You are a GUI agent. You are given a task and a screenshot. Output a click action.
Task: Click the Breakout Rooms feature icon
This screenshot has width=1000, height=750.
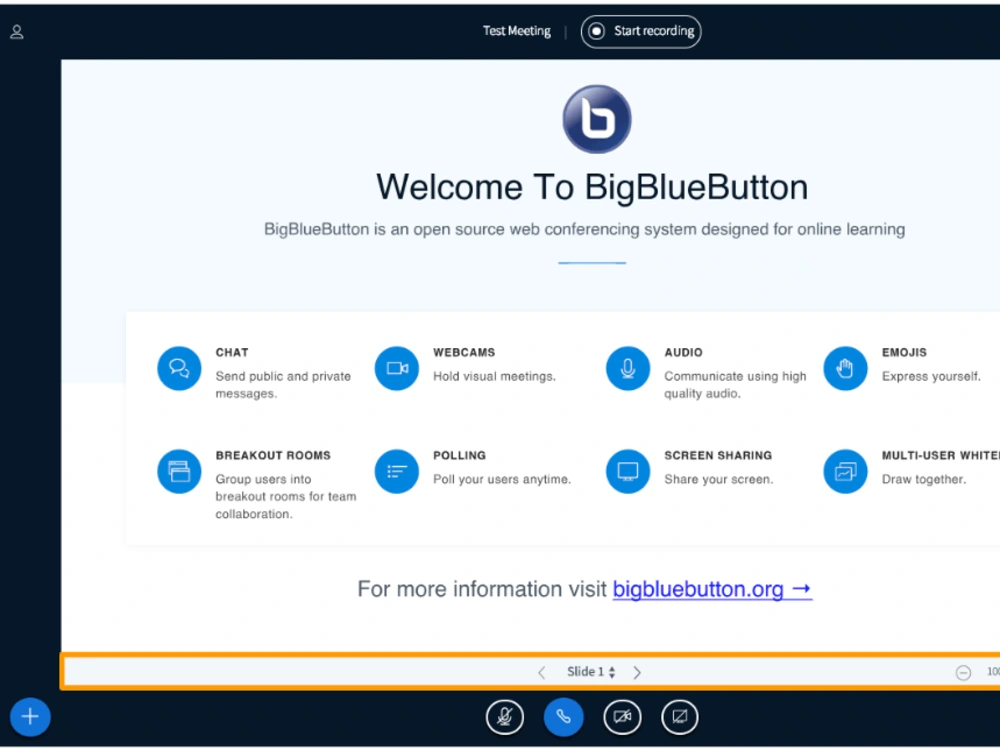click(179, 471)
